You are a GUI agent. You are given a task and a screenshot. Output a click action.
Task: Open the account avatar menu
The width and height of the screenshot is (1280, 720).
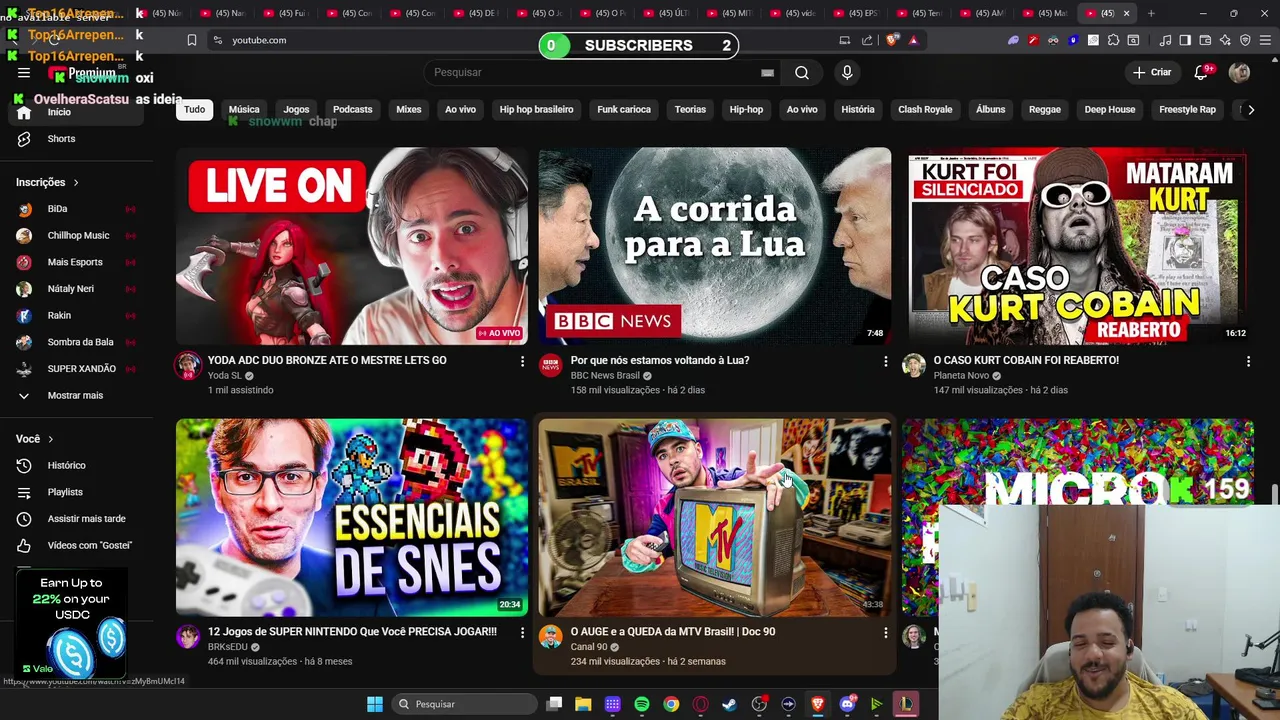1239,72
